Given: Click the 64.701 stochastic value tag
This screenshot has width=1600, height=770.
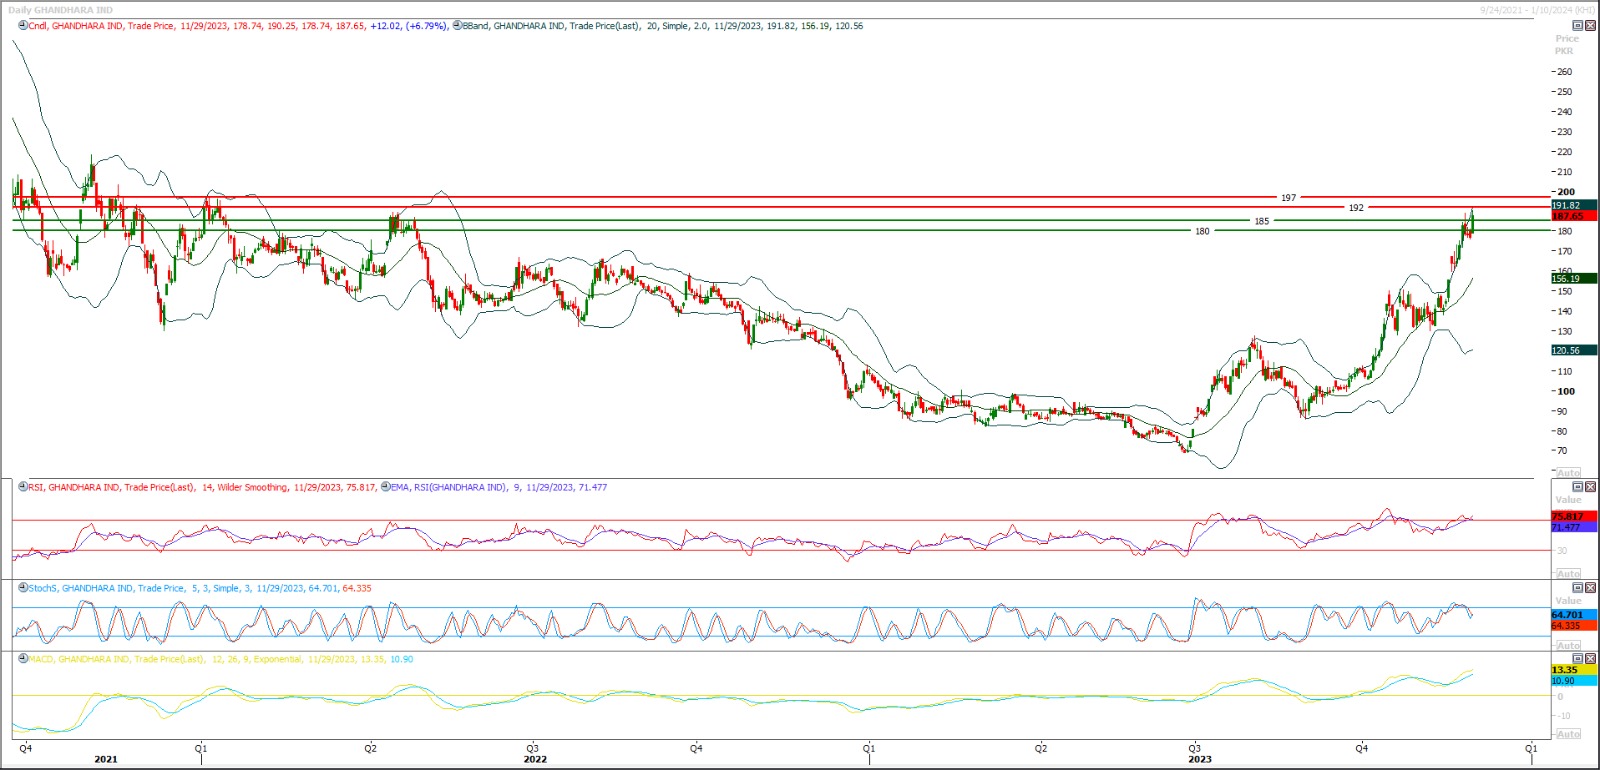Looking at the screenshot, I should coord(1573,614).
